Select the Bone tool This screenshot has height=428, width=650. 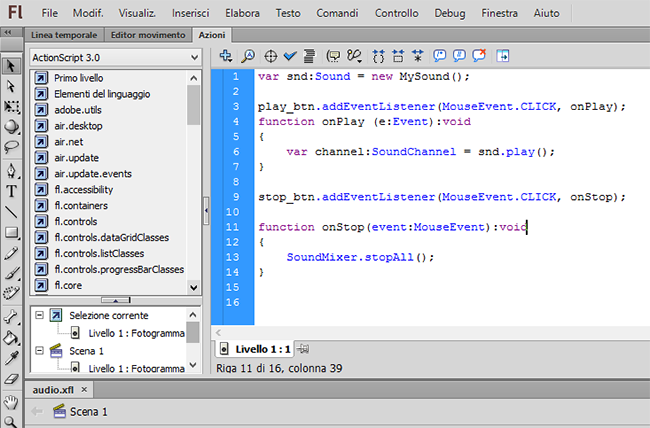point(11,317)
